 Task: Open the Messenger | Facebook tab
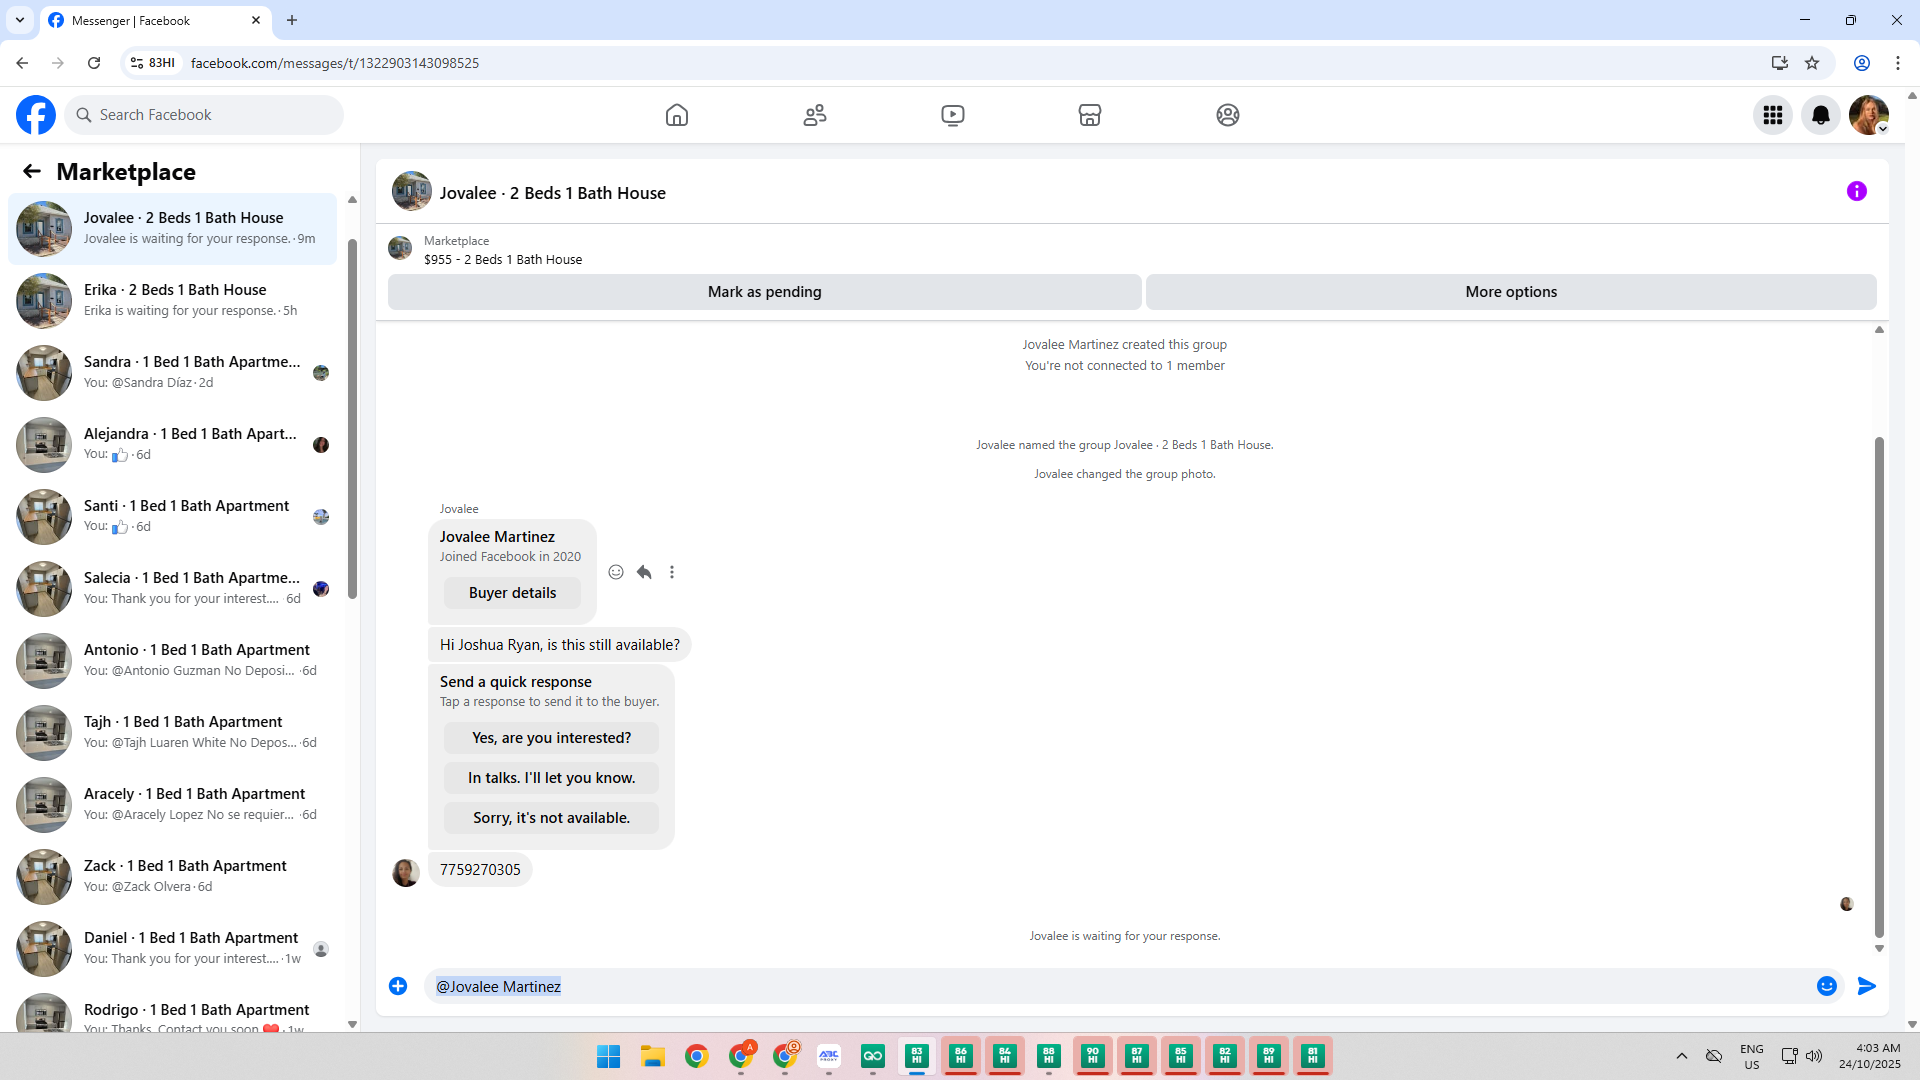pos(155,20)
